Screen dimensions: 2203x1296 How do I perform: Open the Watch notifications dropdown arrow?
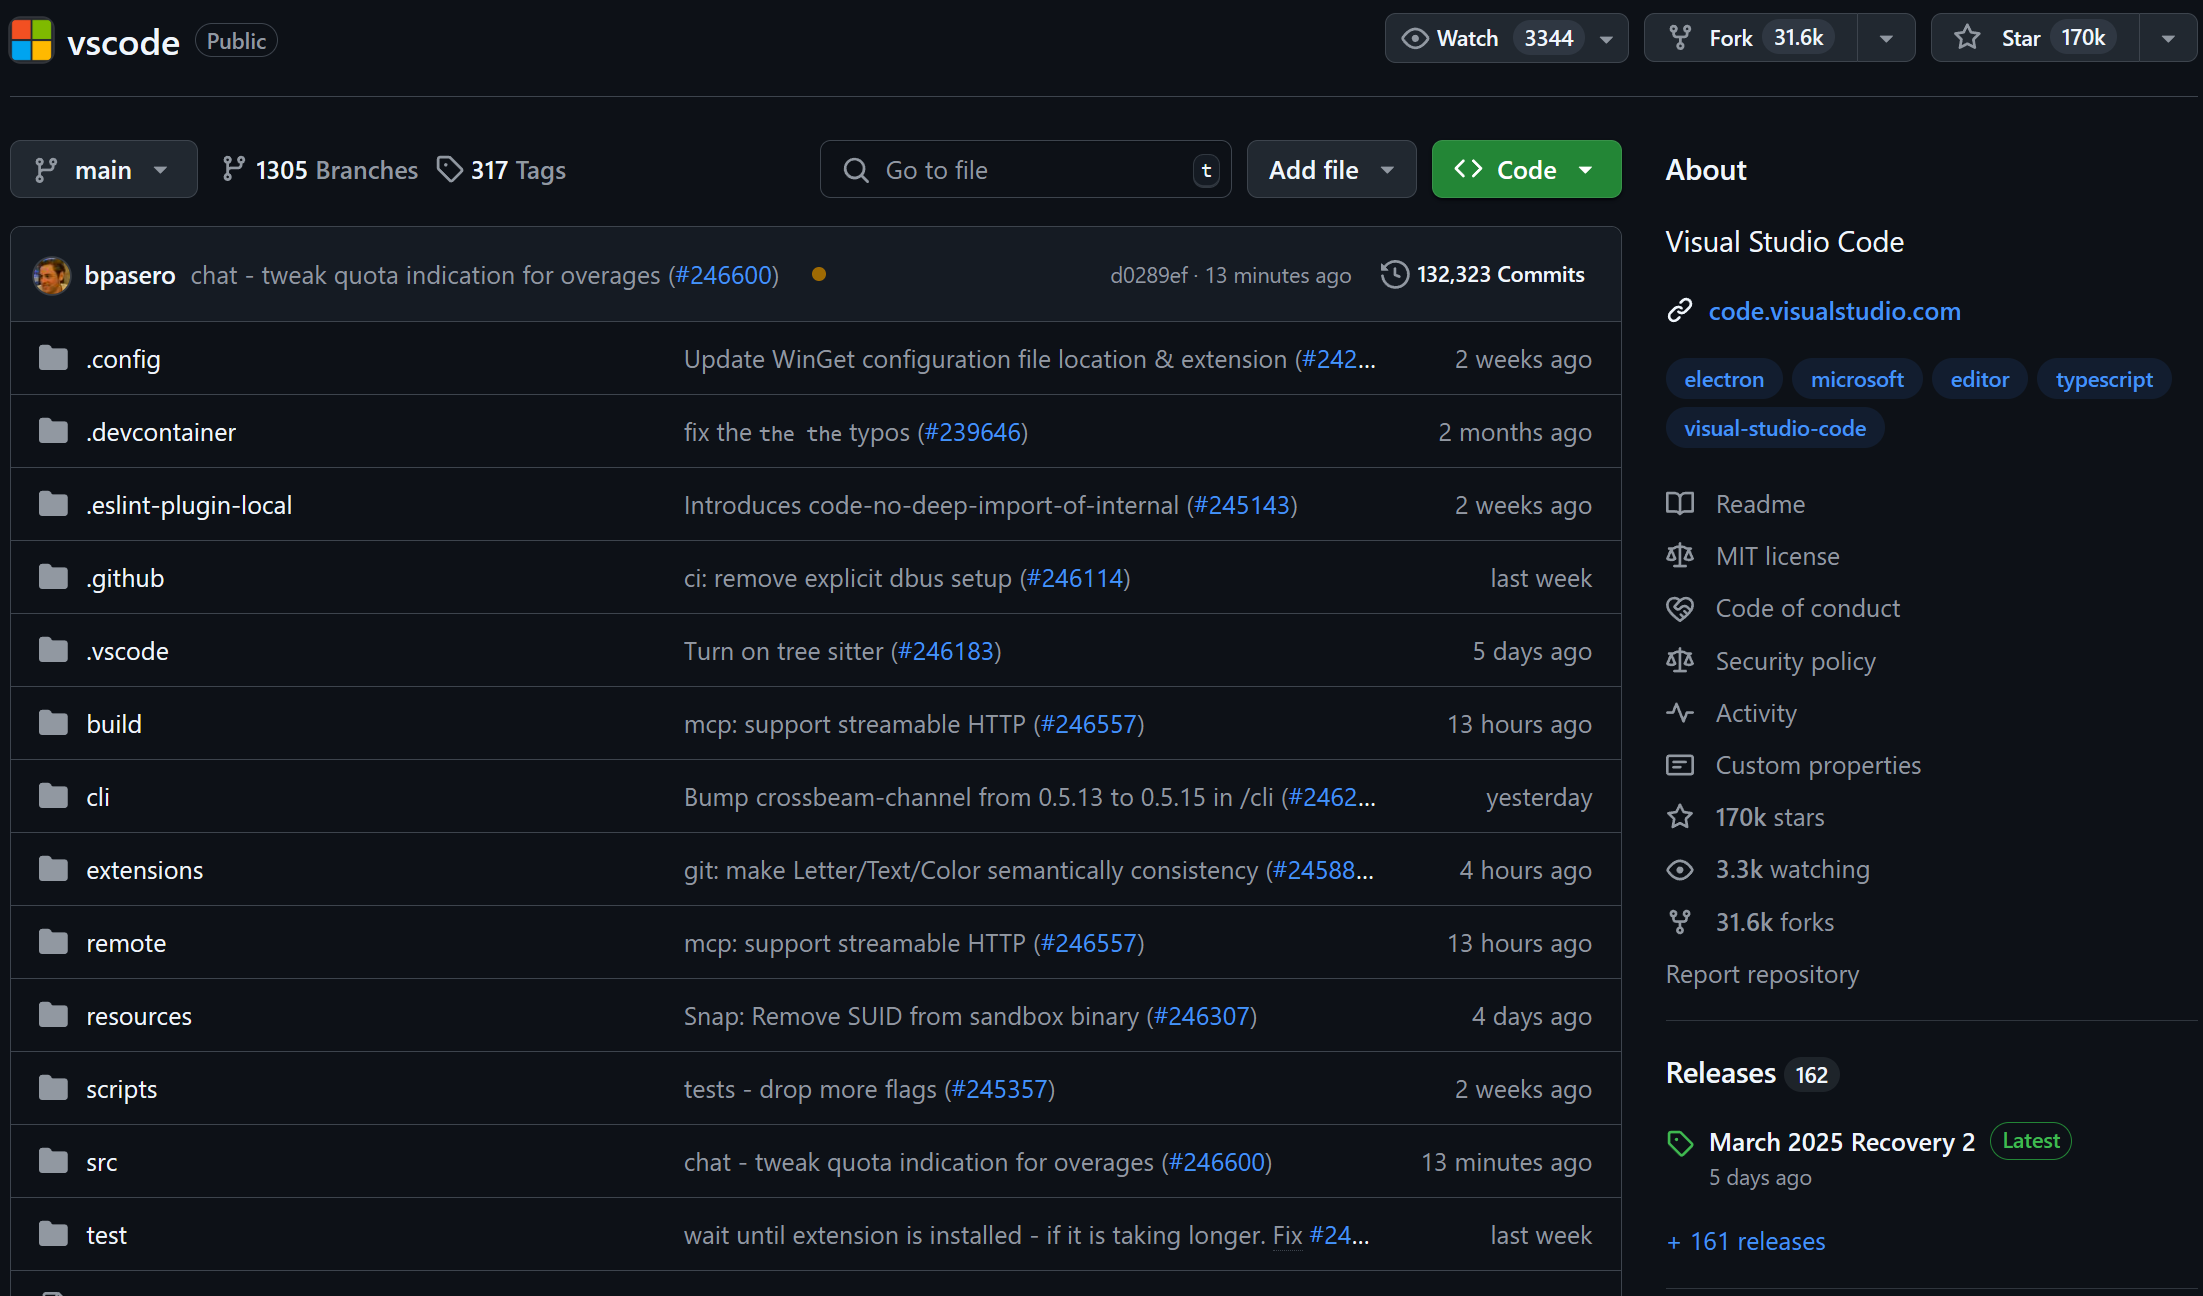pyautogui.click(x=1606, y=39)
